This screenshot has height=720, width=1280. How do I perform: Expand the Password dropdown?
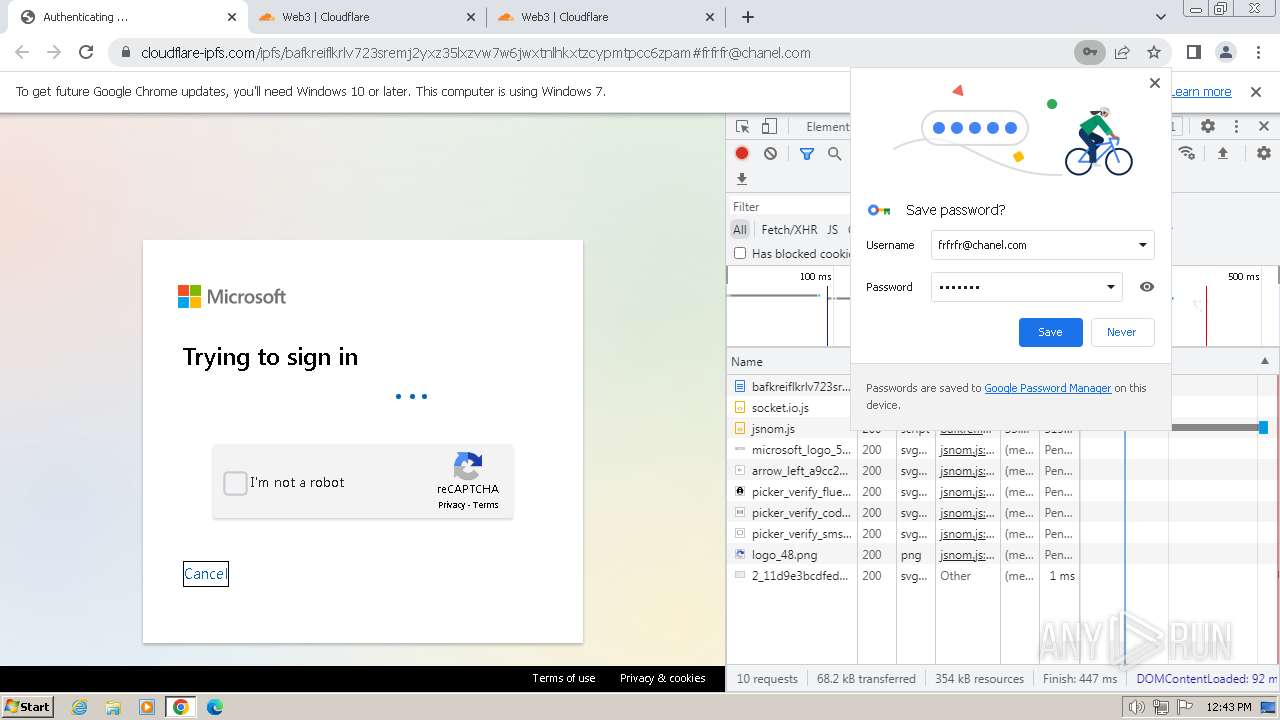1110,287
